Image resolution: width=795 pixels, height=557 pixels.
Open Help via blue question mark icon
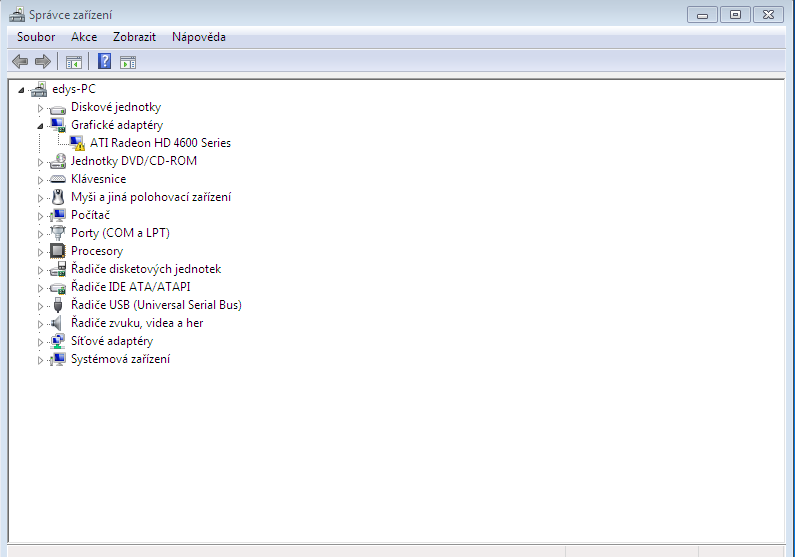(x=104, y=62)
